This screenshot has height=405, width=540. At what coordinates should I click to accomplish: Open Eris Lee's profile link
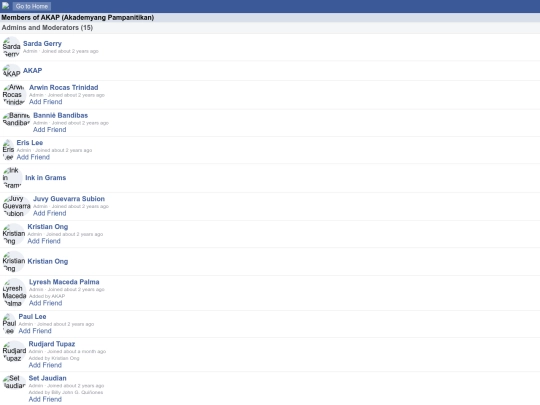30,143
